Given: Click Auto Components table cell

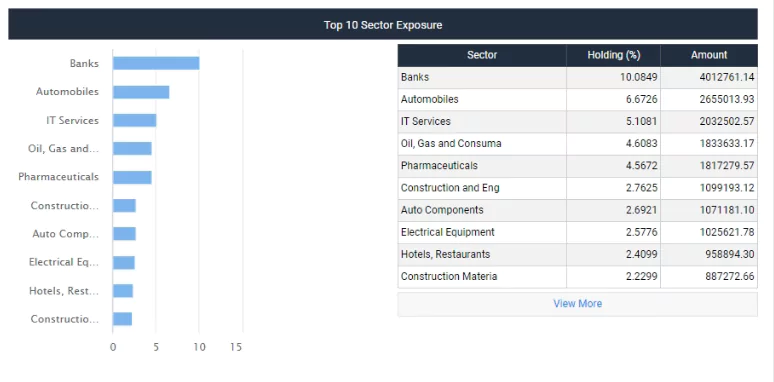Looking at the screenshot, I should coord(482,210).
